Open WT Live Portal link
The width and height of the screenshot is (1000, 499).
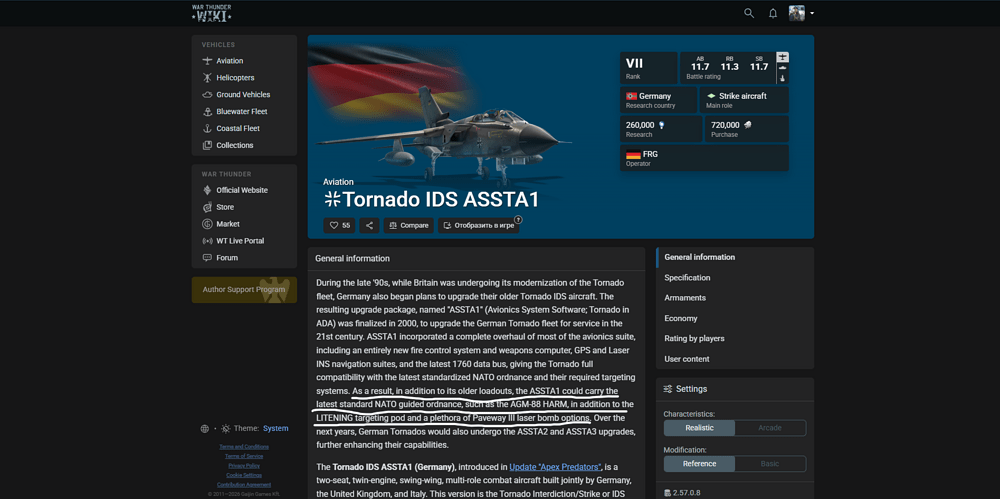click(x=240, y=241)
